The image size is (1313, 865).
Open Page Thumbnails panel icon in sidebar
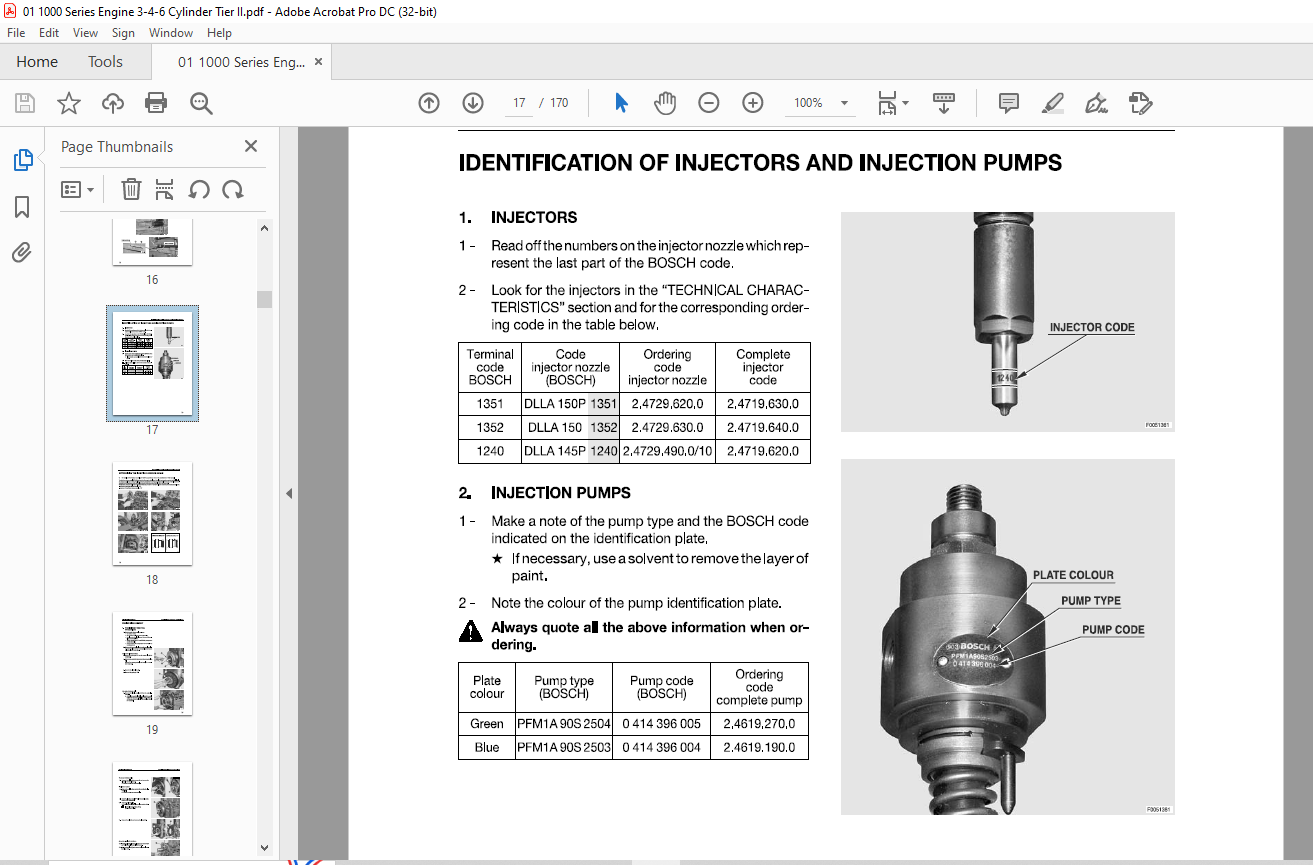[22, 160]
